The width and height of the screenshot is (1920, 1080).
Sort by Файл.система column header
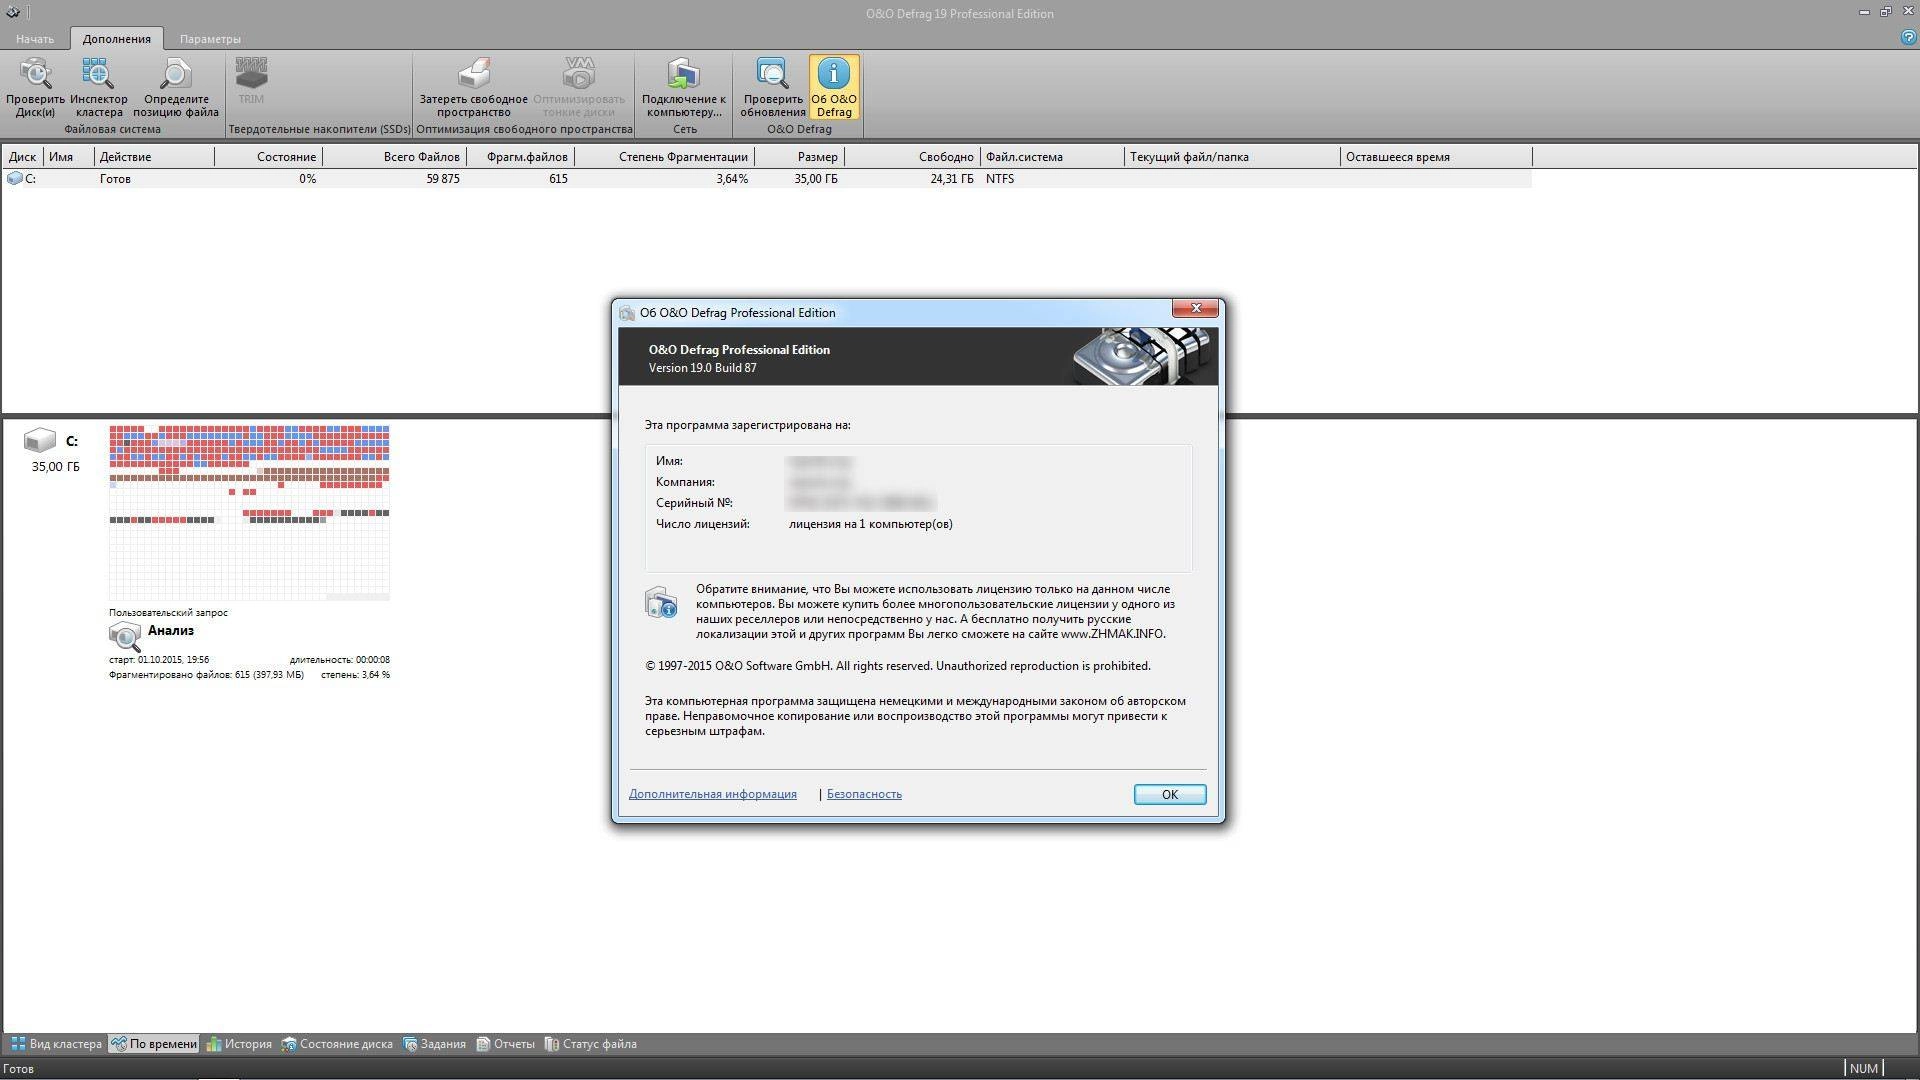coord(1052,157)
